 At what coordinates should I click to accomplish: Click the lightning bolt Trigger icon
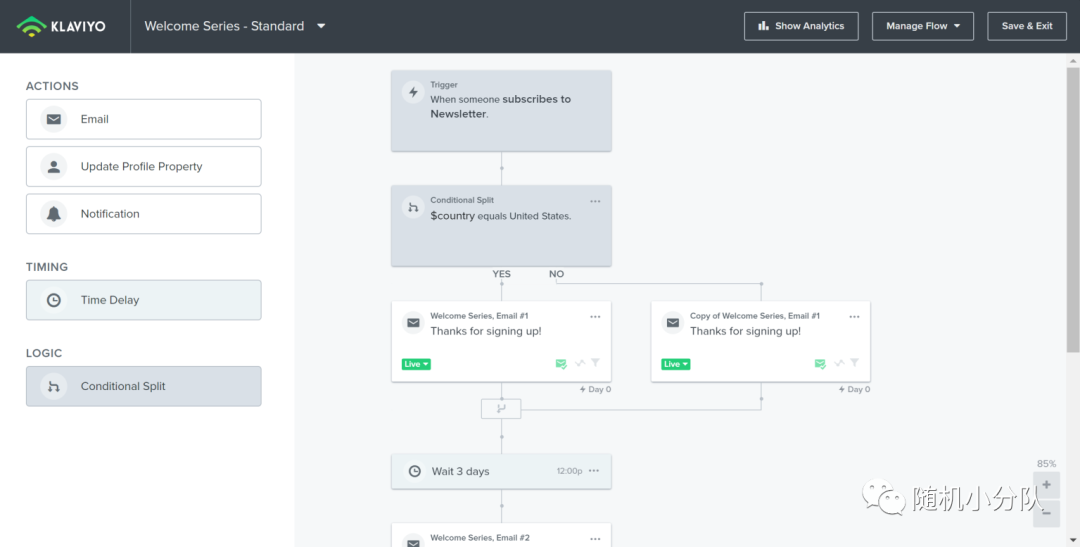pos(413,92)
